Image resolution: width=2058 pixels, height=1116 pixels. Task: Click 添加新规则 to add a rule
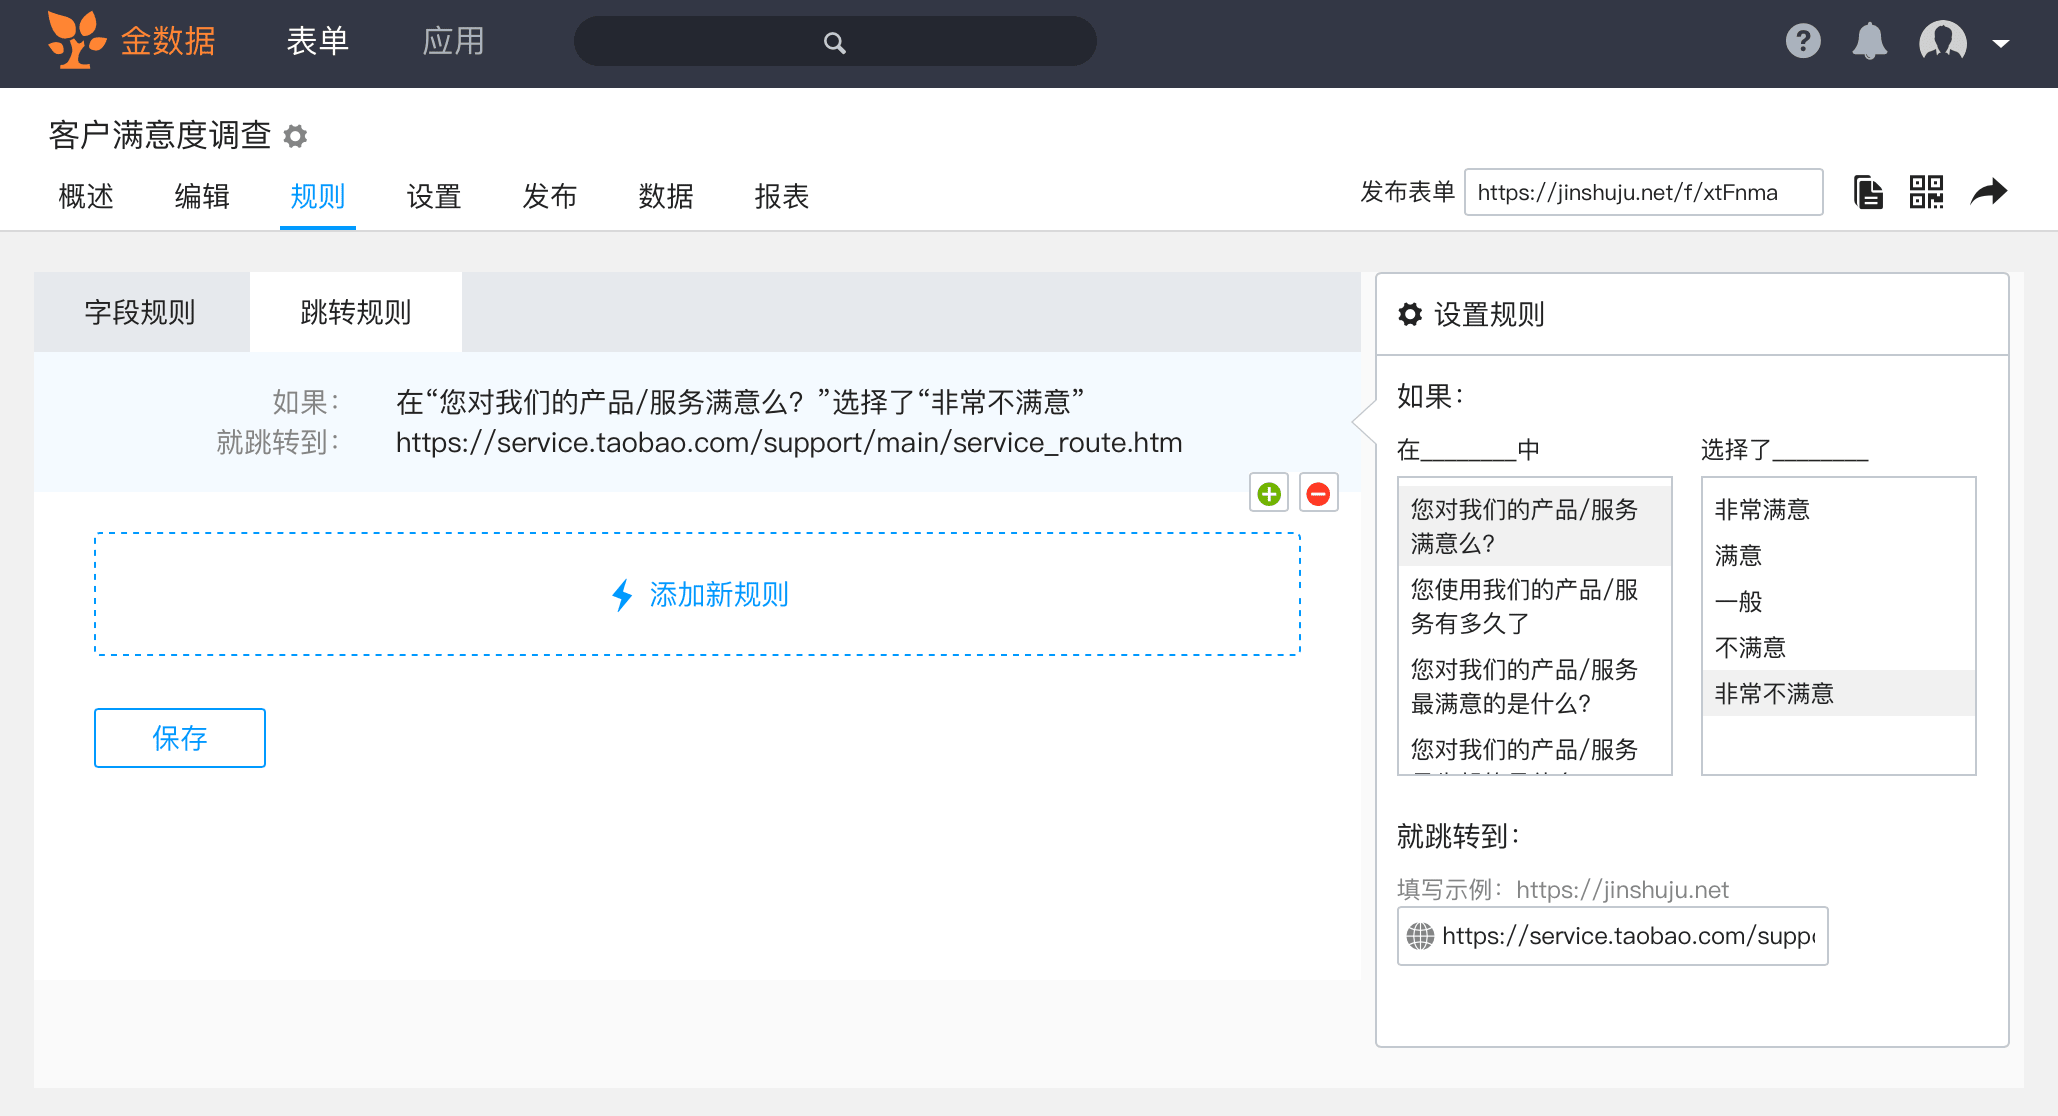[698, 595]
